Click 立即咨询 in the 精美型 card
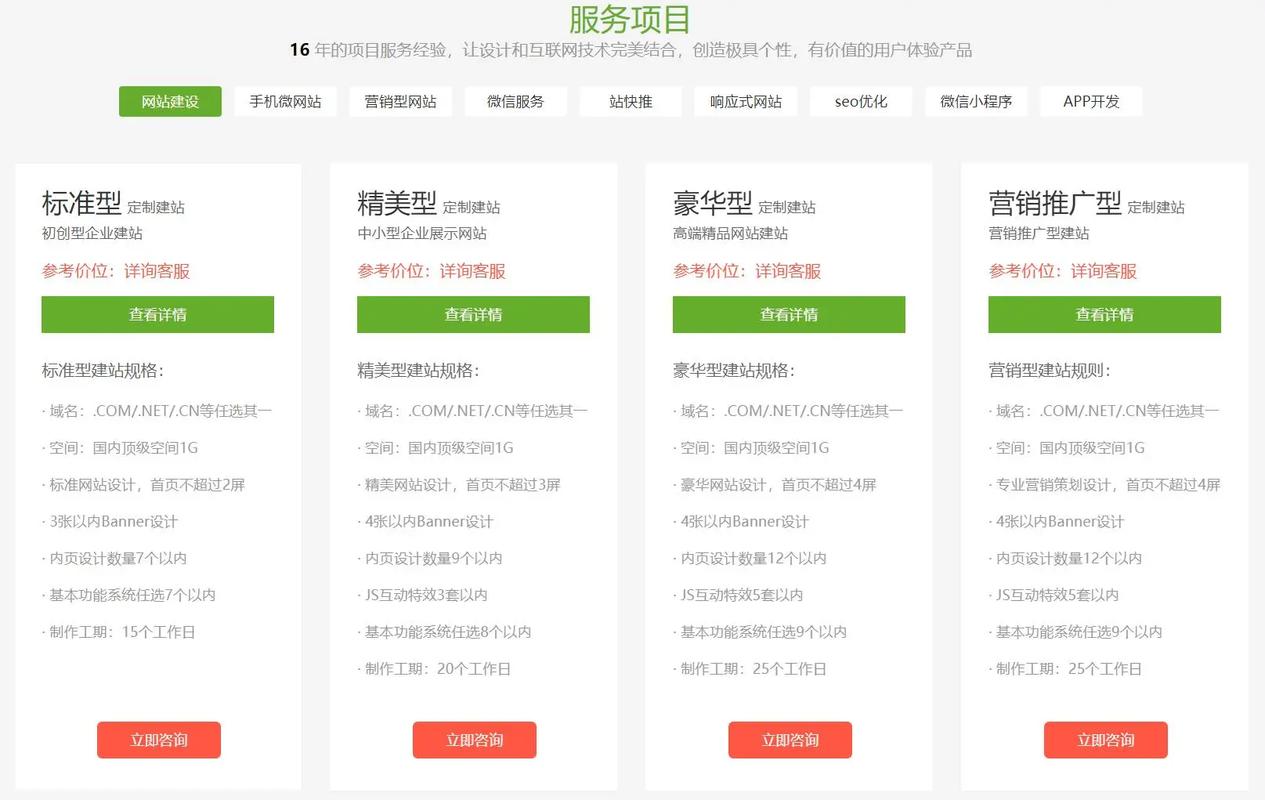Viewport: 1265px width, 800px height. pyautogui.click(x=474, y=740)
